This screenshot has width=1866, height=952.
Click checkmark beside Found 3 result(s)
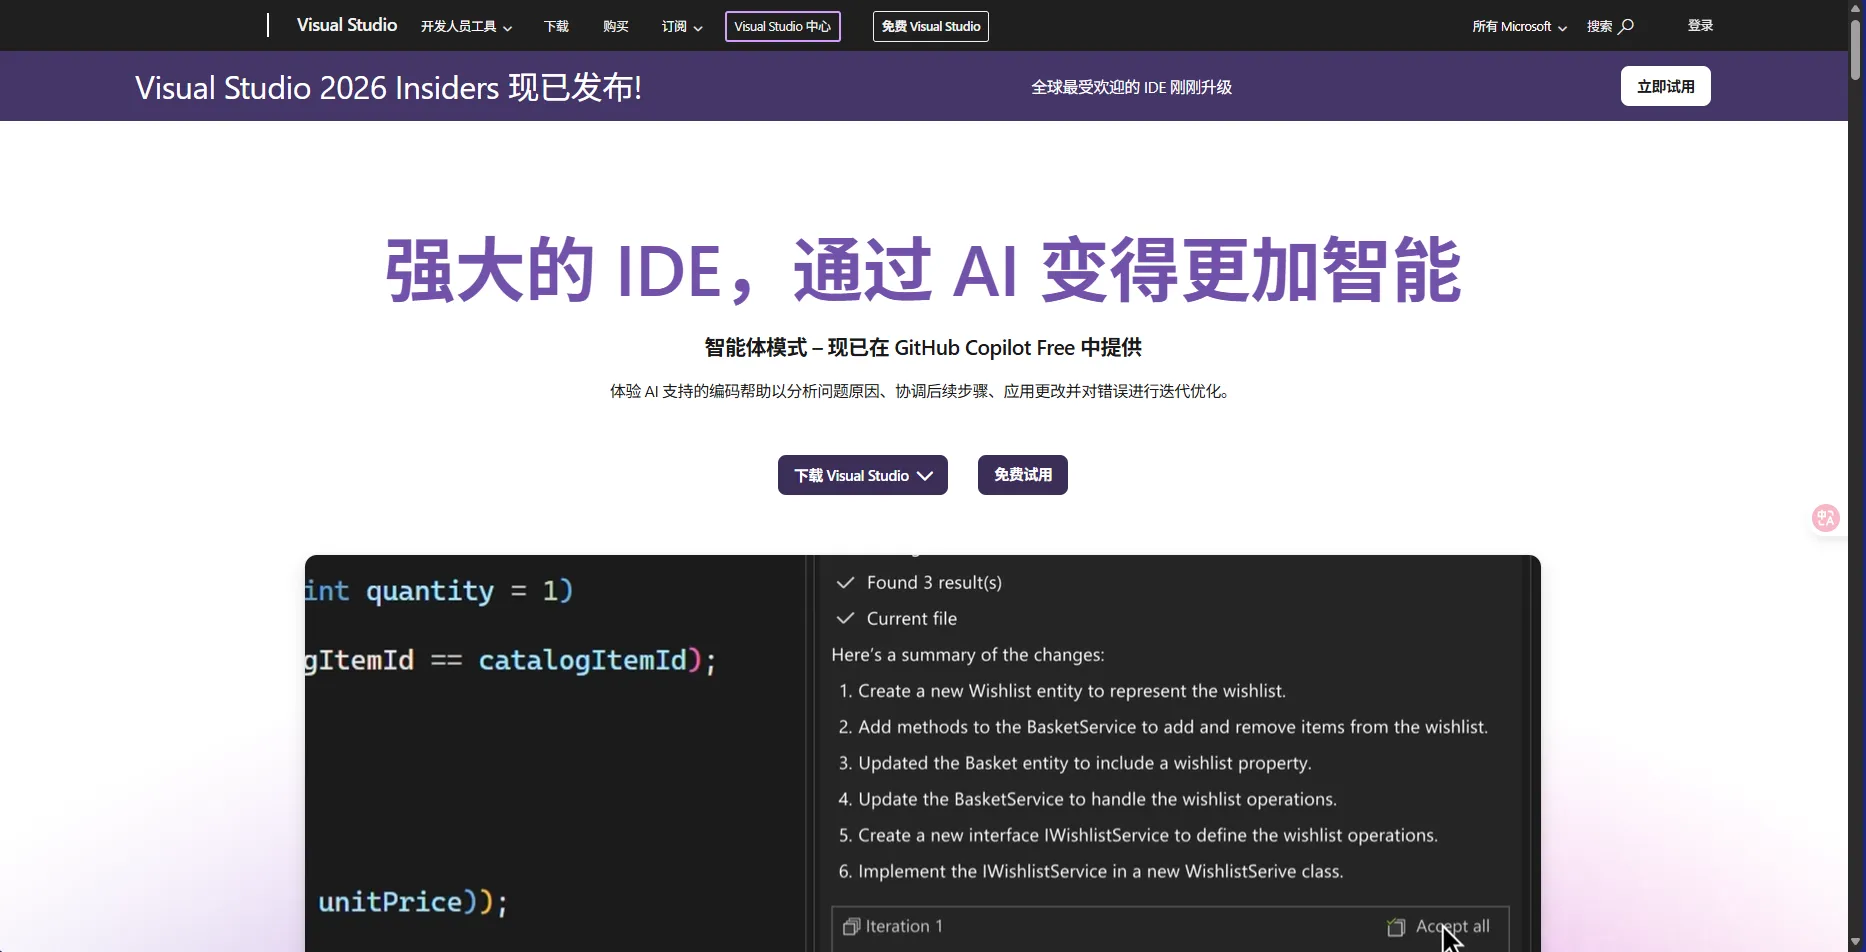pyautogui.click(x=845, y=583)
